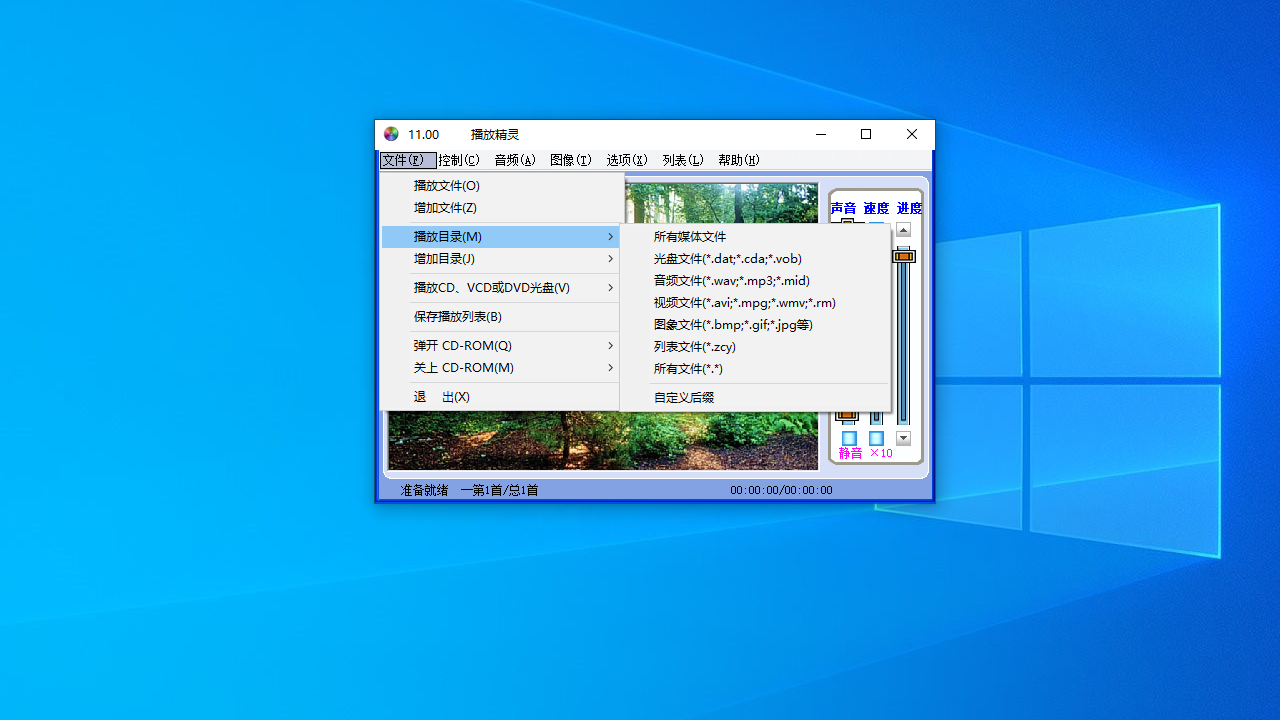The height and width of the screenshot is (720, 1280).
Task: Click the down arrow below the 进度 slider
Action: click(x=903, y=437)
